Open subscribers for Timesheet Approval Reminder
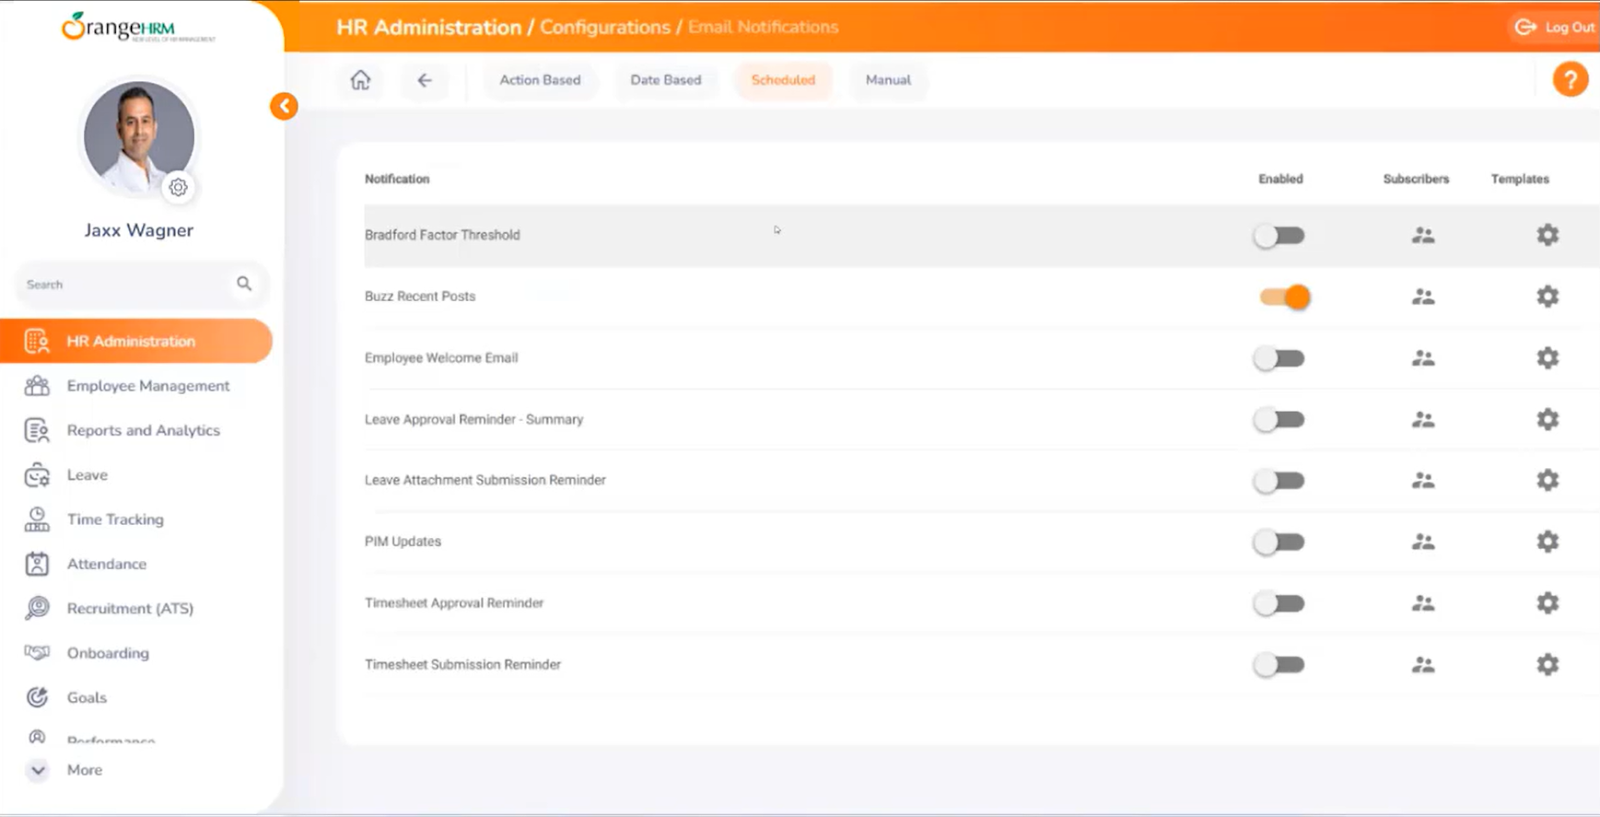Viewport: 1600px width, 817px height. 1423,603
